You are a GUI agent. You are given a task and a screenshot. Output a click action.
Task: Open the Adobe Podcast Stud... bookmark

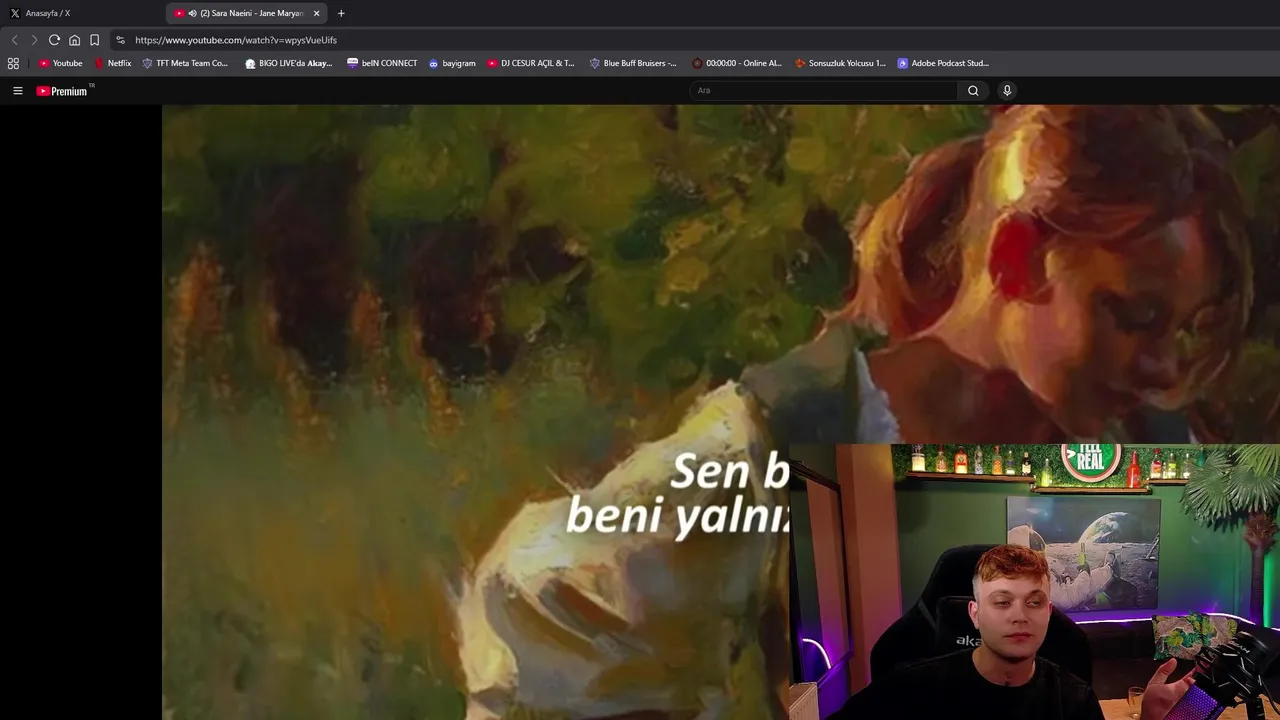point(943,63)
